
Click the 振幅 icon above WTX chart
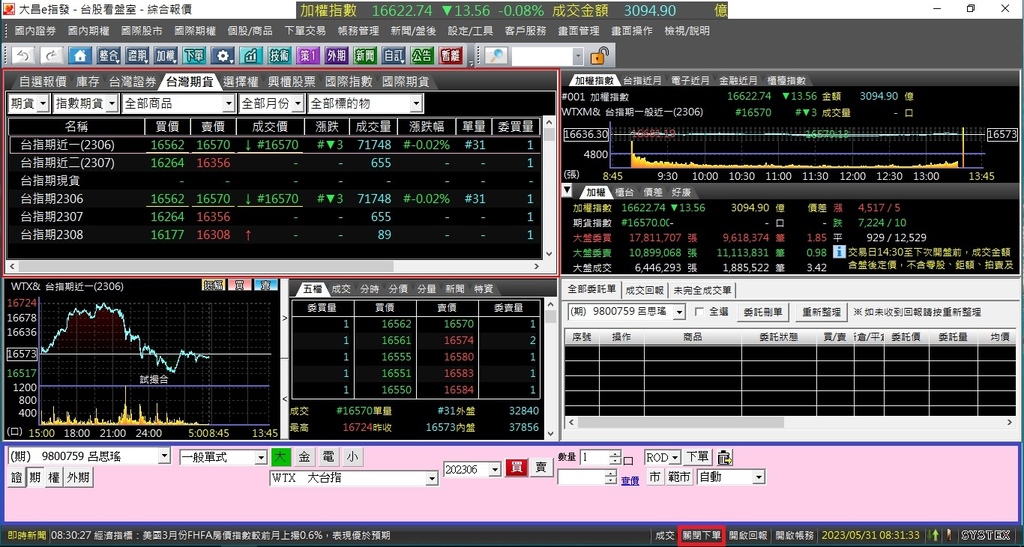(x=214, y=285)
